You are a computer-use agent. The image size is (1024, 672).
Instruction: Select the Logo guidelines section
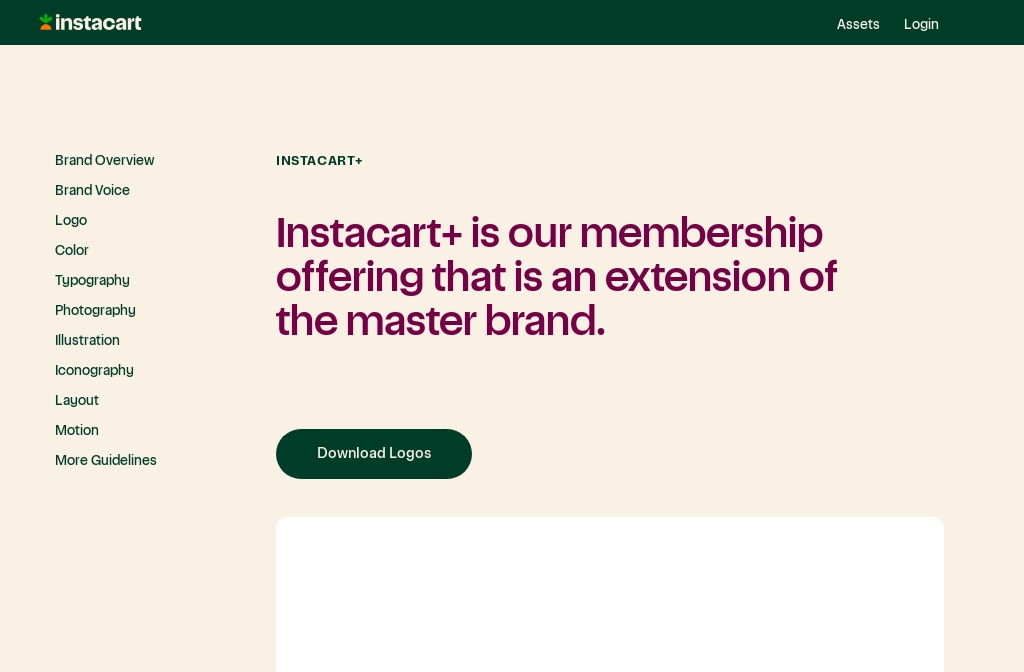click(71, 221)
